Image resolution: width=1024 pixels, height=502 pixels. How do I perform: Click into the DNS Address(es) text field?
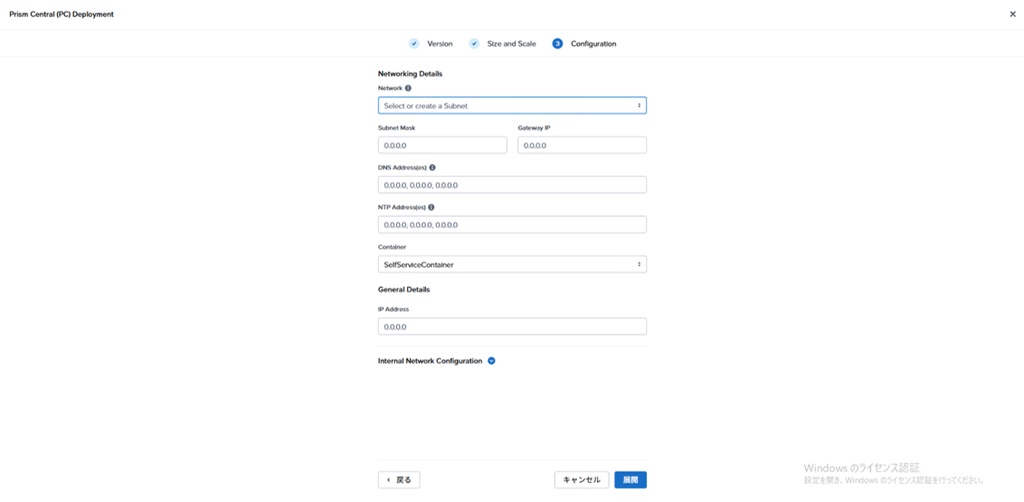(512, 185)
